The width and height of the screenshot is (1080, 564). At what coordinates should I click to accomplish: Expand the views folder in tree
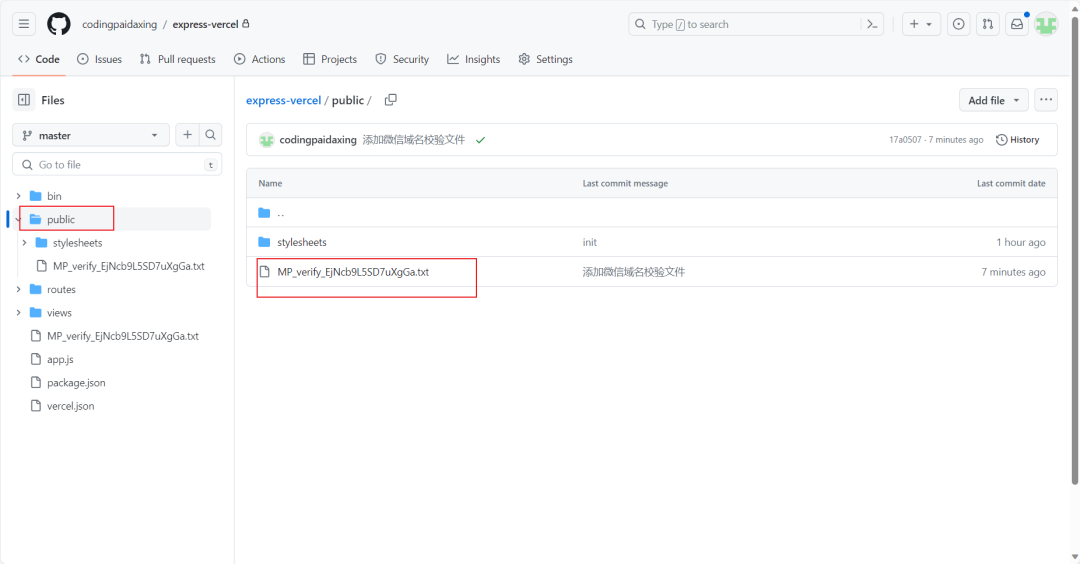pos(19,313)
